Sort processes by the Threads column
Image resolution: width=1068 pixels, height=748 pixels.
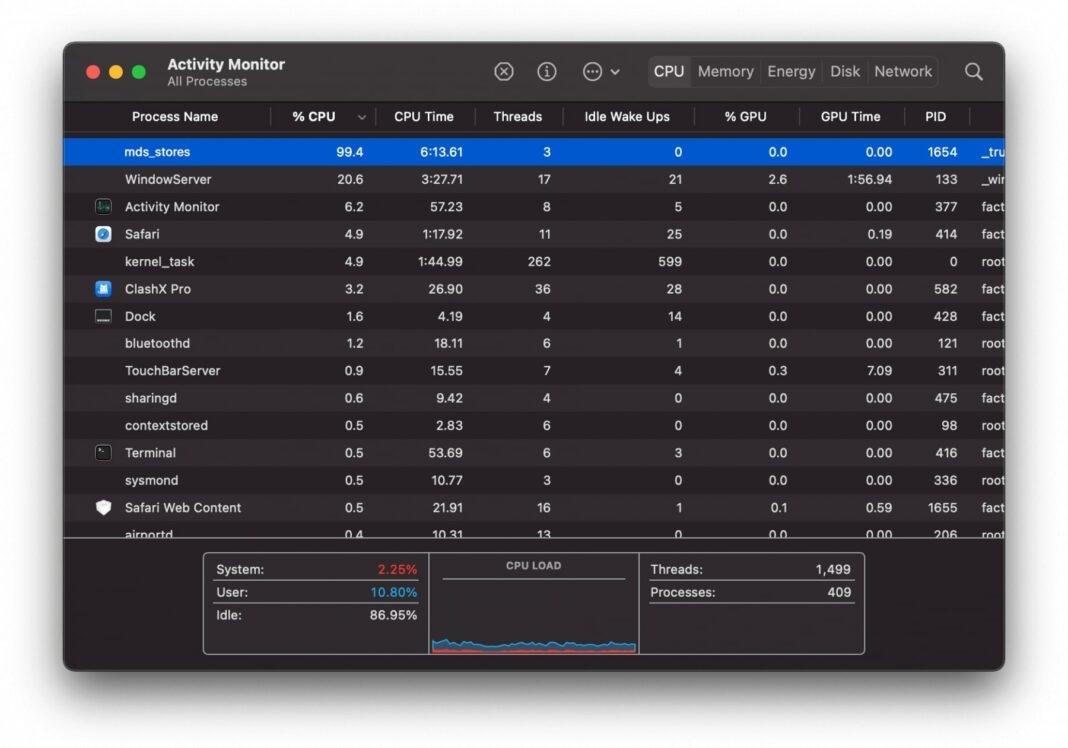click(x=517, y=116)
